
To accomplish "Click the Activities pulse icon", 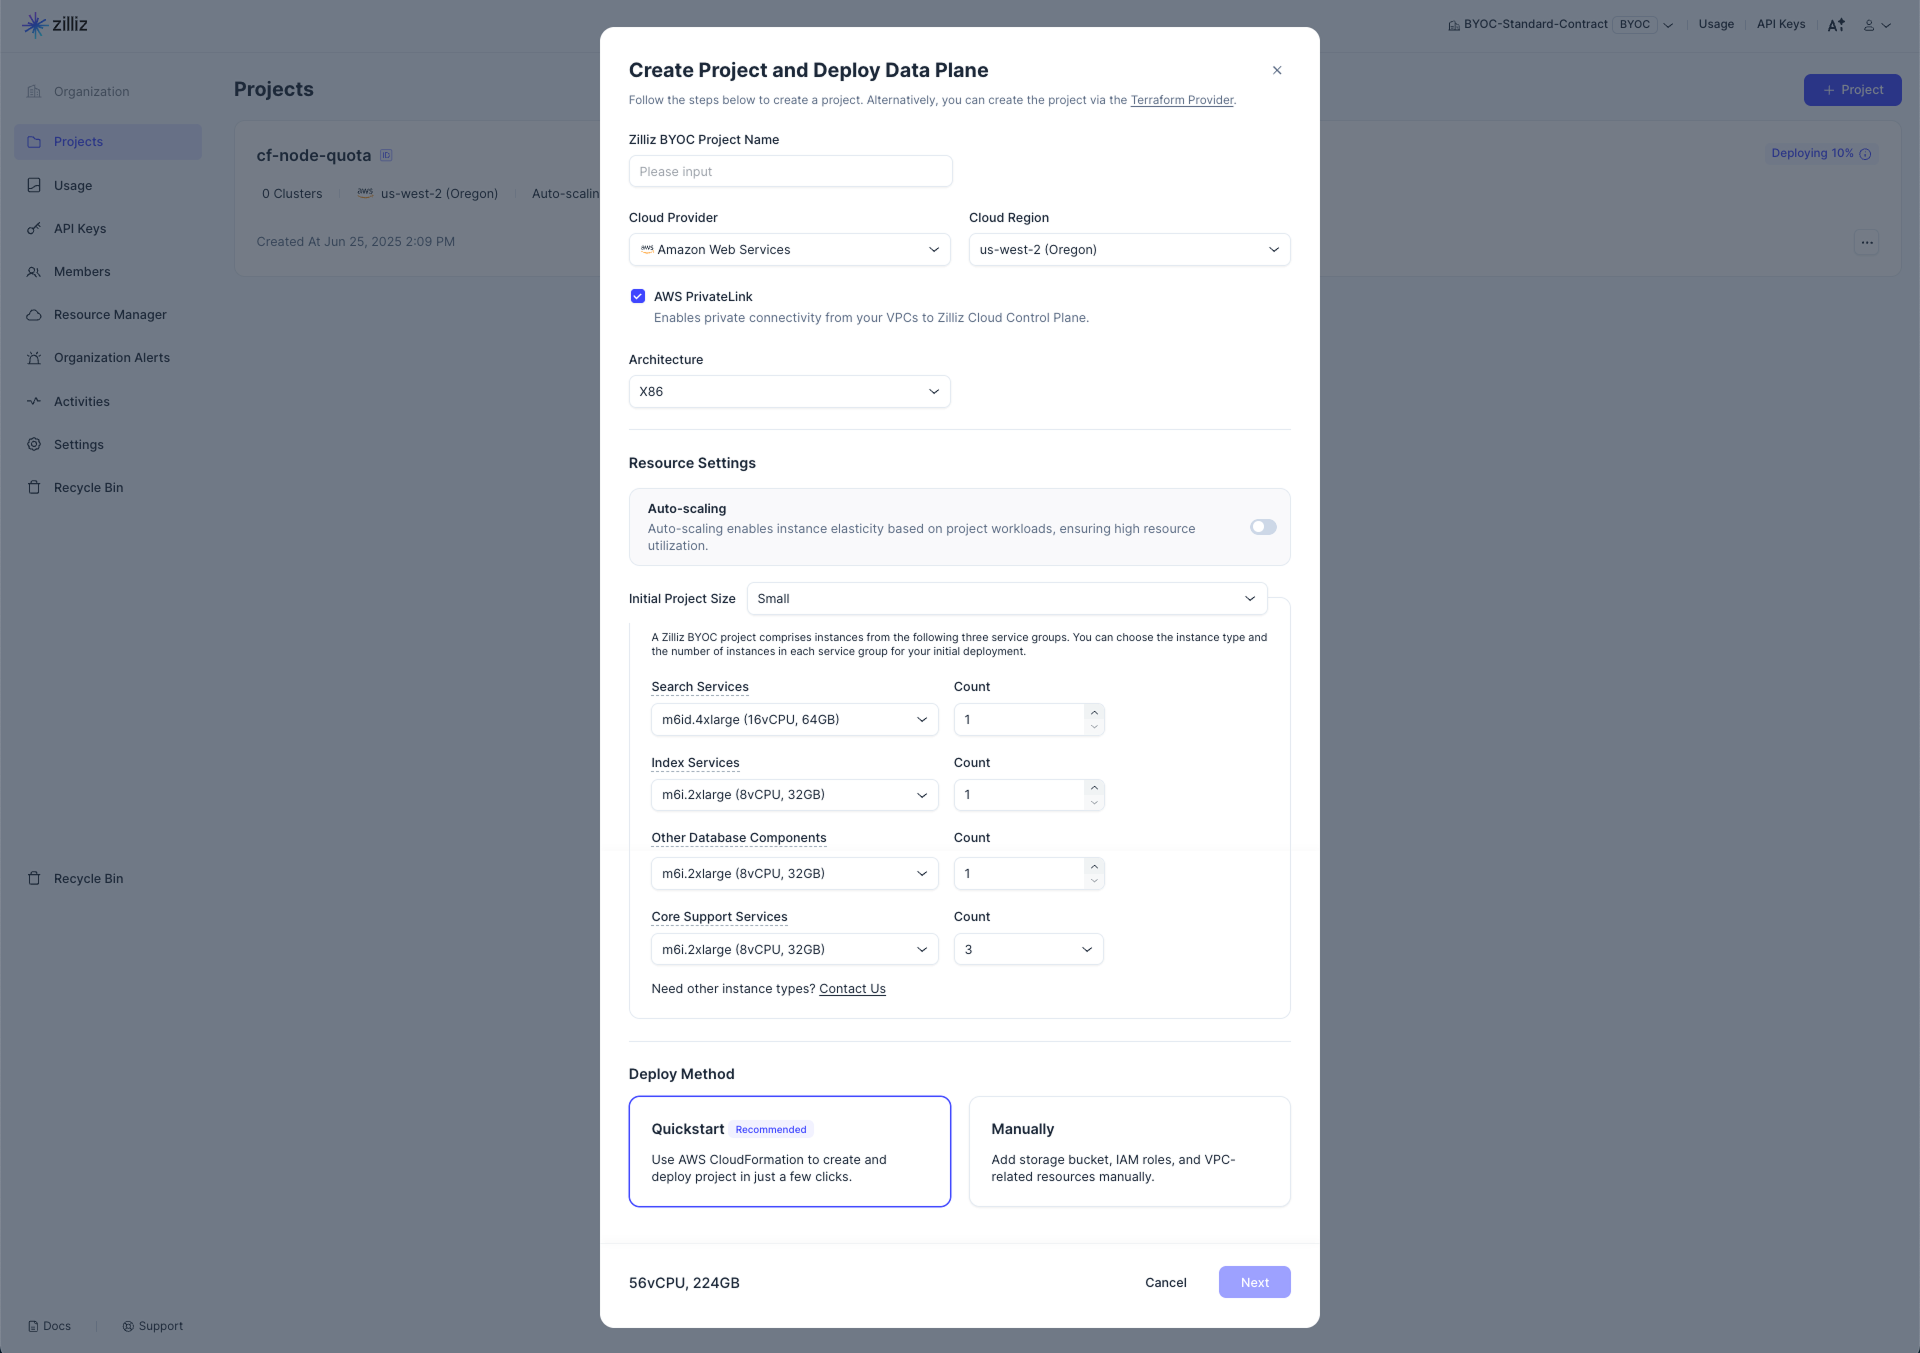I will 34,401.
